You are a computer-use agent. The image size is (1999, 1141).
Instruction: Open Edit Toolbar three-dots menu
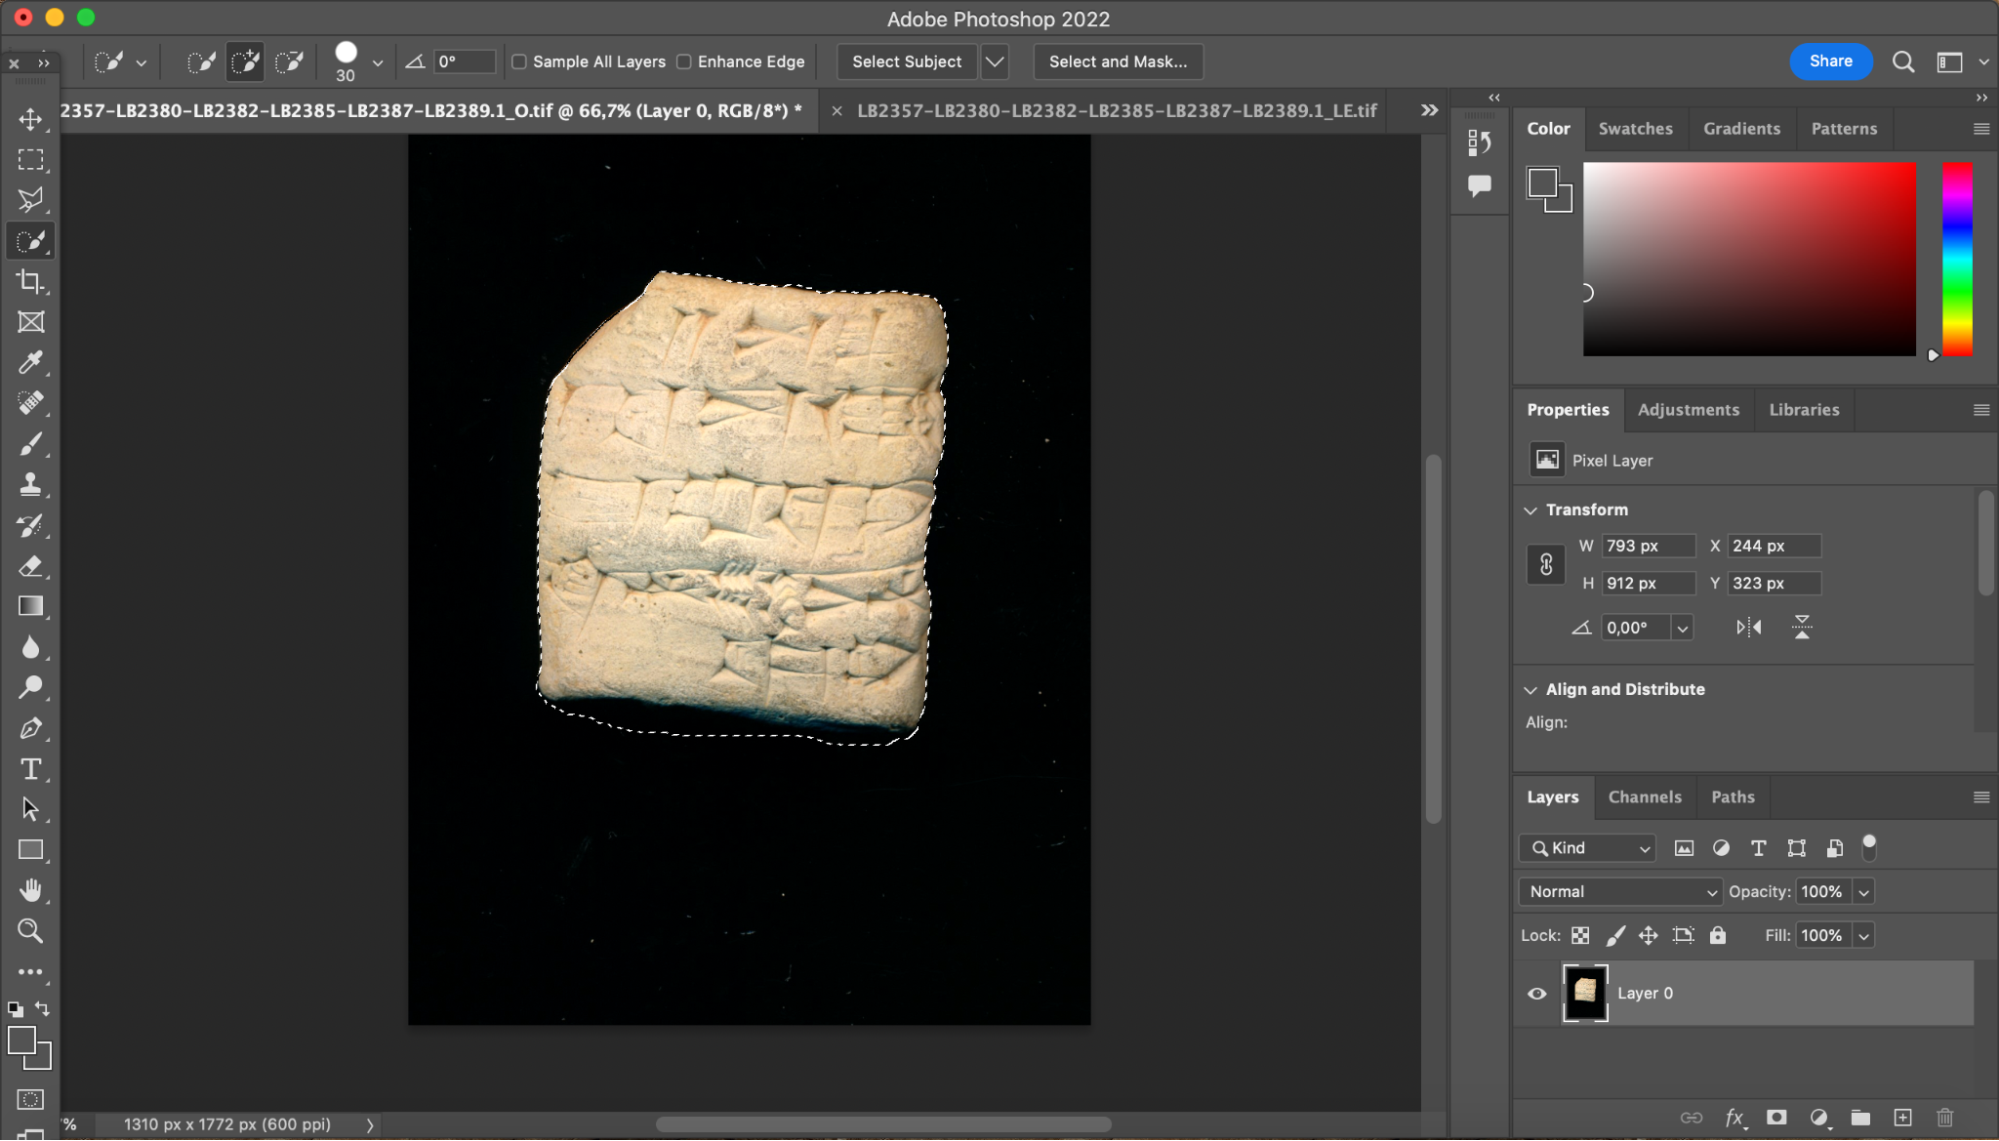(31, 972)
